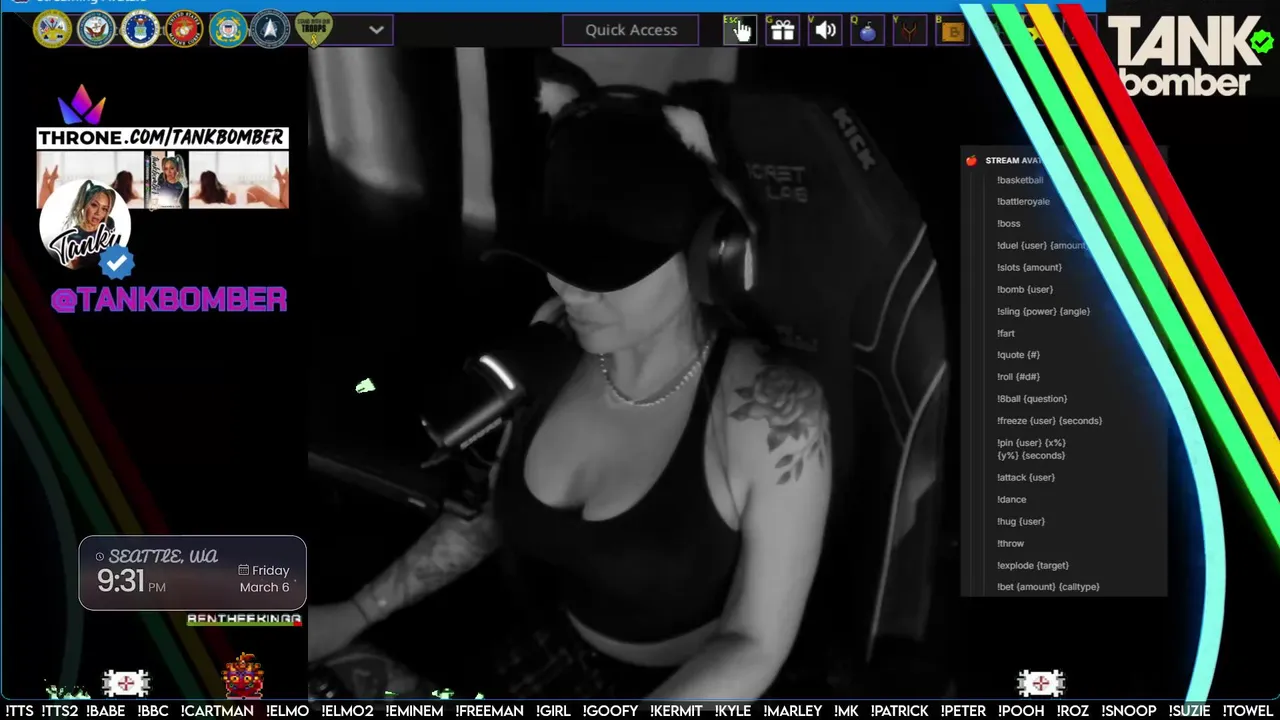Click the !PATRICK ticker command
Screen dimensions: 1280x720
tap(900, 711)
